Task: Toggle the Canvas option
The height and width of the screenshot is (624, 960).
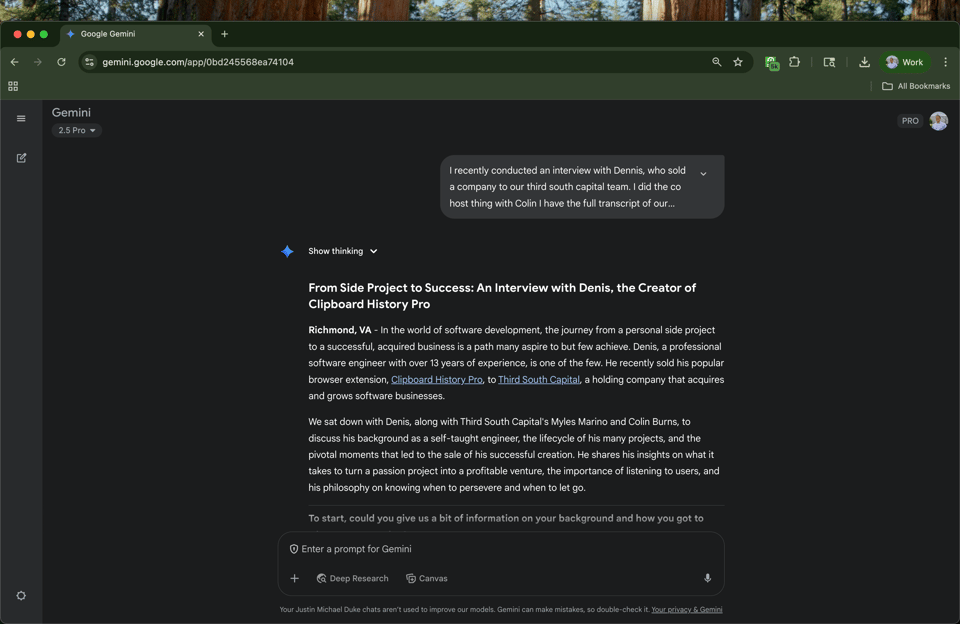Action: click(x=427, y=578)
